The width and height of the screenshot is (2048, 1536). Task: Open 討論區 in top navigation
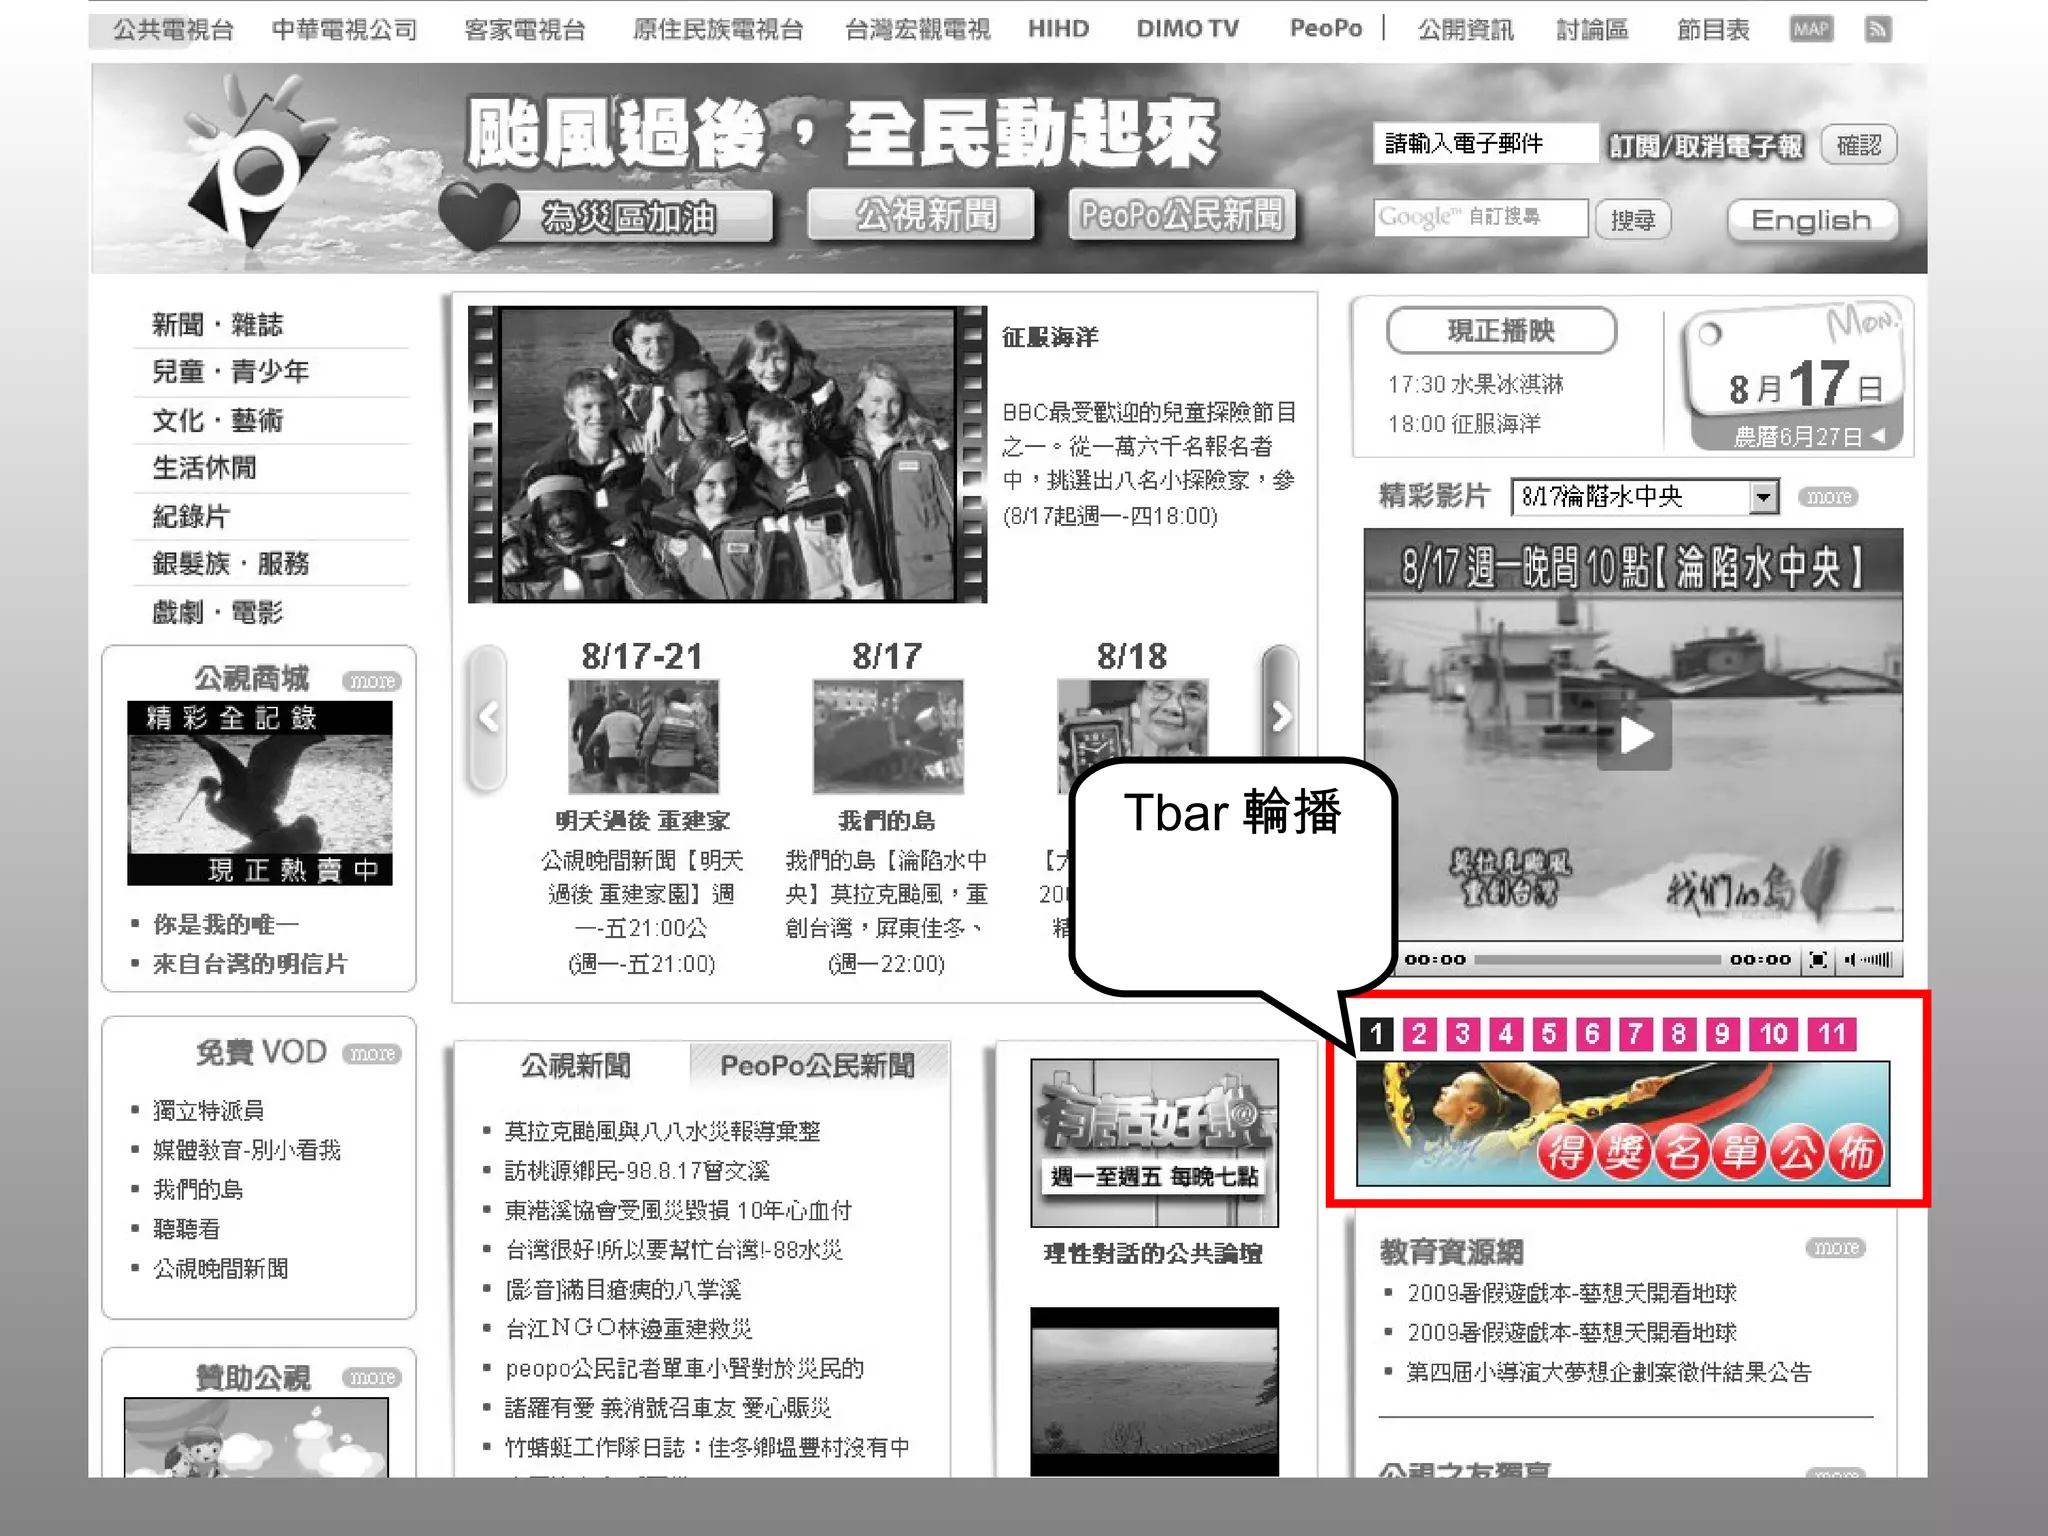[x=1592, y=30]
